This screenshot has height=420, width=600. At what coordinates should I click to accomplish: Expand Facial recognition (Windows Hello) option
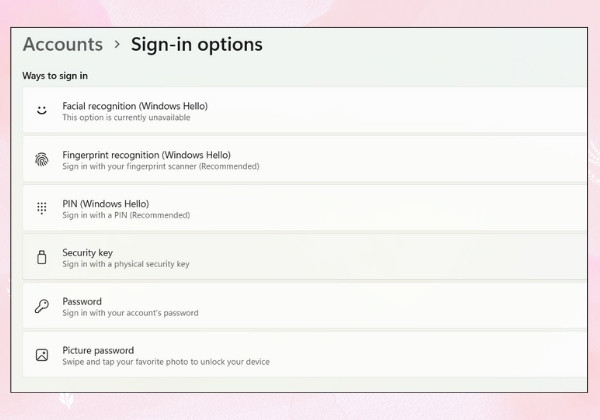pyautogui.click(x=305, y=110)
